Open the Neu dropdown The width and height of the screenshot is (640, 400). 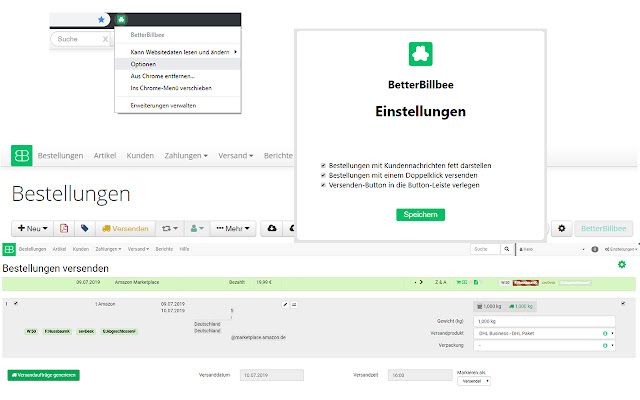[33, 228]
